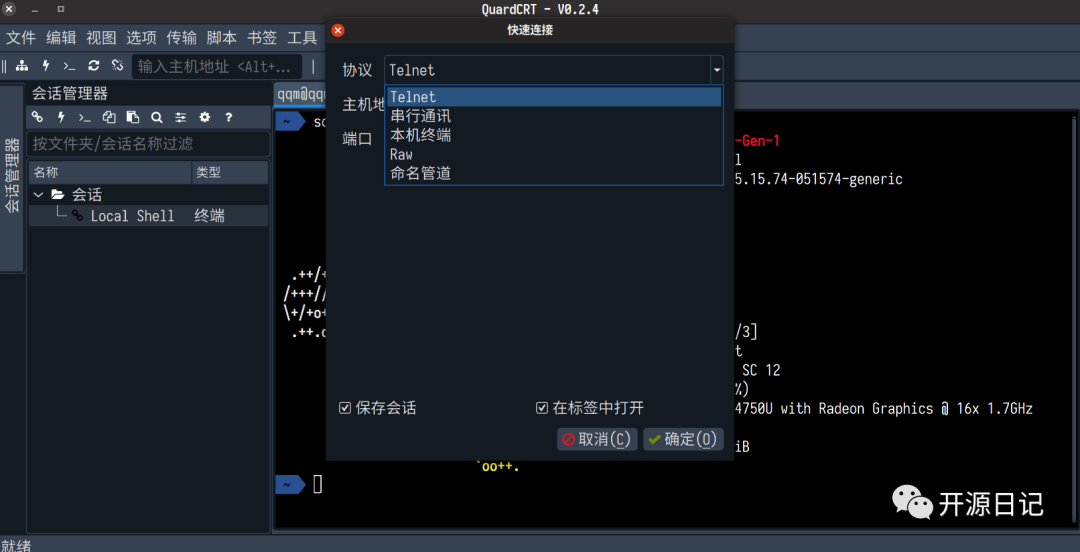Select Raw in protocol list
1080x552 pixels.
(x=554, y=154)
